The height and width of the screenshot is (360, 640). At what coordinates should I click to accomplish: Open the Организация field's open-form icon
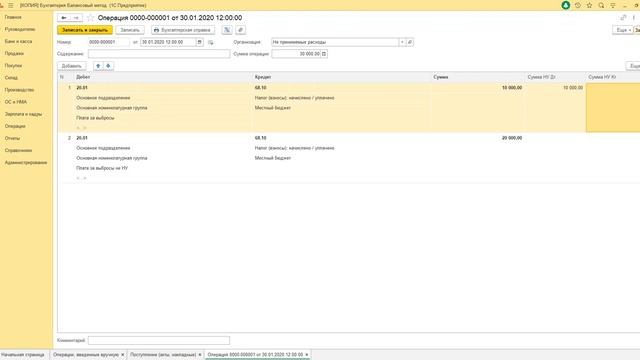tap(410, 42)
